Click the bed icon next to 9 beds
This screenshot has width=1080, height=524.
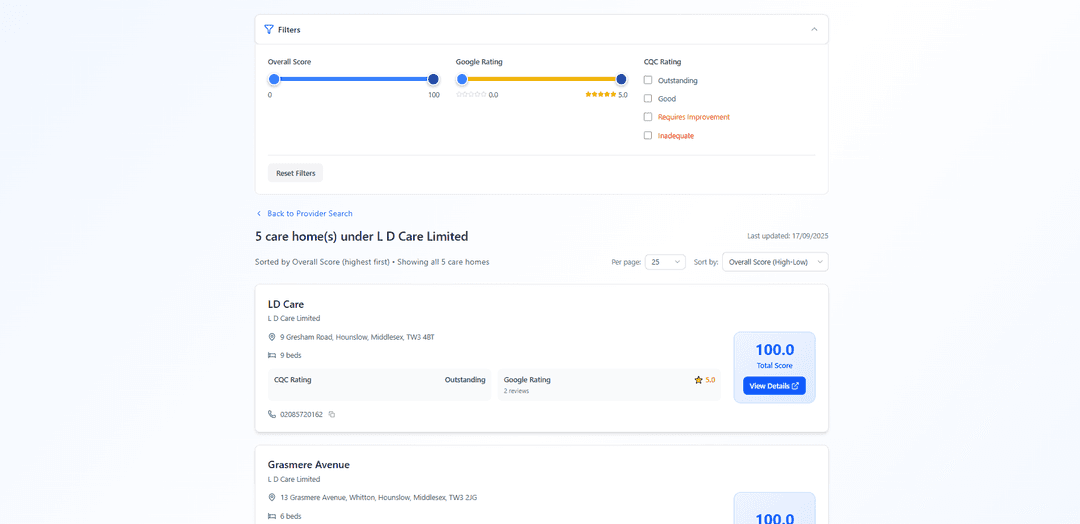click(272, 355)
